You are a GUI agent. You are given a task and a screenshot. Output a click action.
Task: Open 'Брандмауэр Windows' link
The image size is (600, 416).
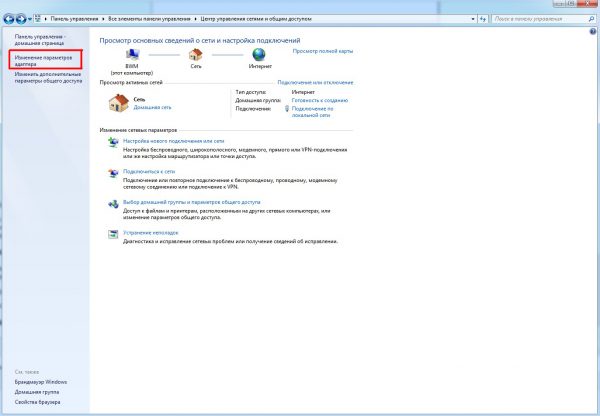41,382
